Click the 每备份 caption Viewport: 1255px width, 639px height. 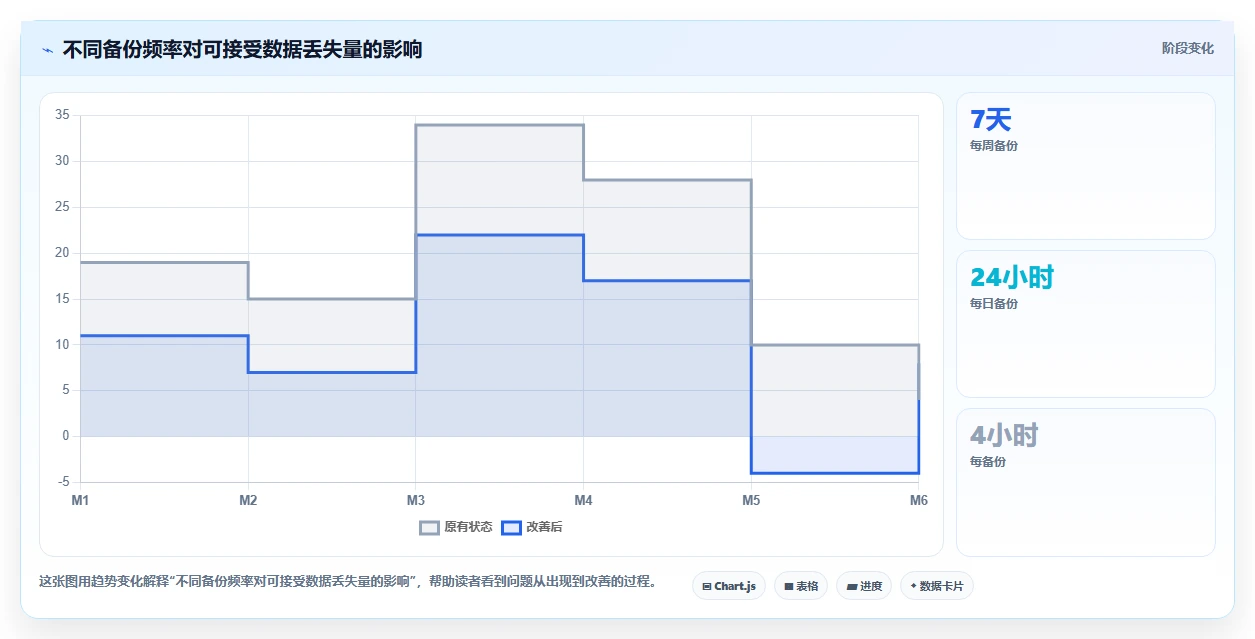988,462
